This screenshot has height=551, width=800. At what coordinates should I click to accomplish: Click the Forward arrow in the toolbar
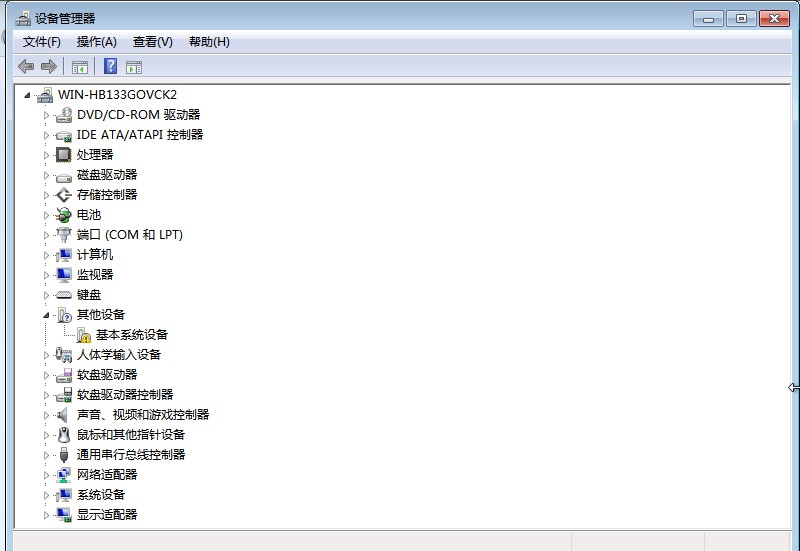click(x=48, y=67)
